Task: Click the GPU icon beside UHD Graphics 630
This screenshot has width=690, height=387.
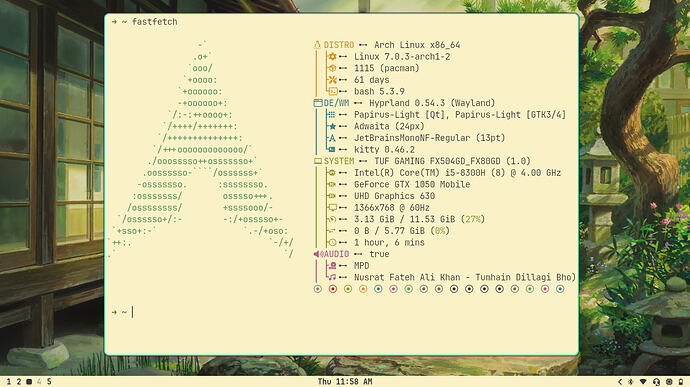Action: [332, 196]
